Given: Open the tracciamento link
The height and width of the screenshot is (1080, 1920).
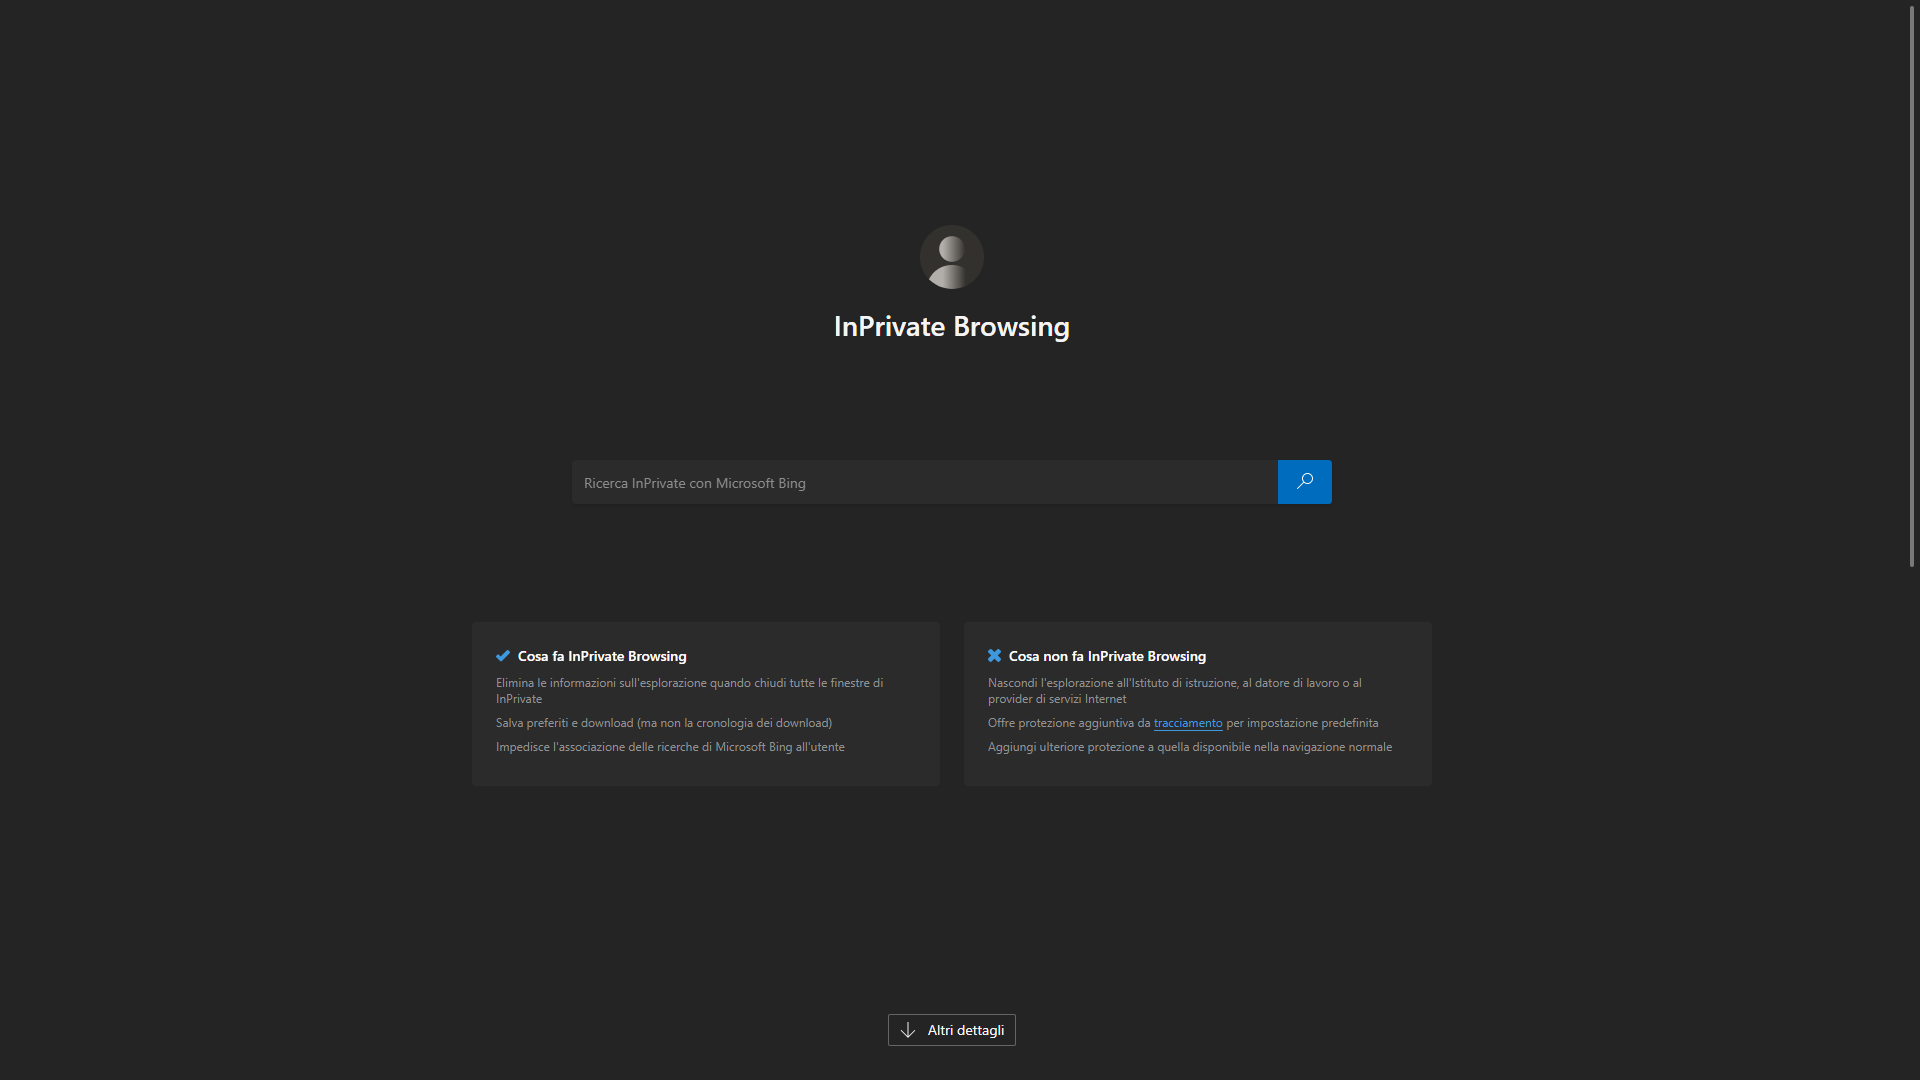Looking at the screenshot, I should pyautogui.click(x=1188, y=723).
